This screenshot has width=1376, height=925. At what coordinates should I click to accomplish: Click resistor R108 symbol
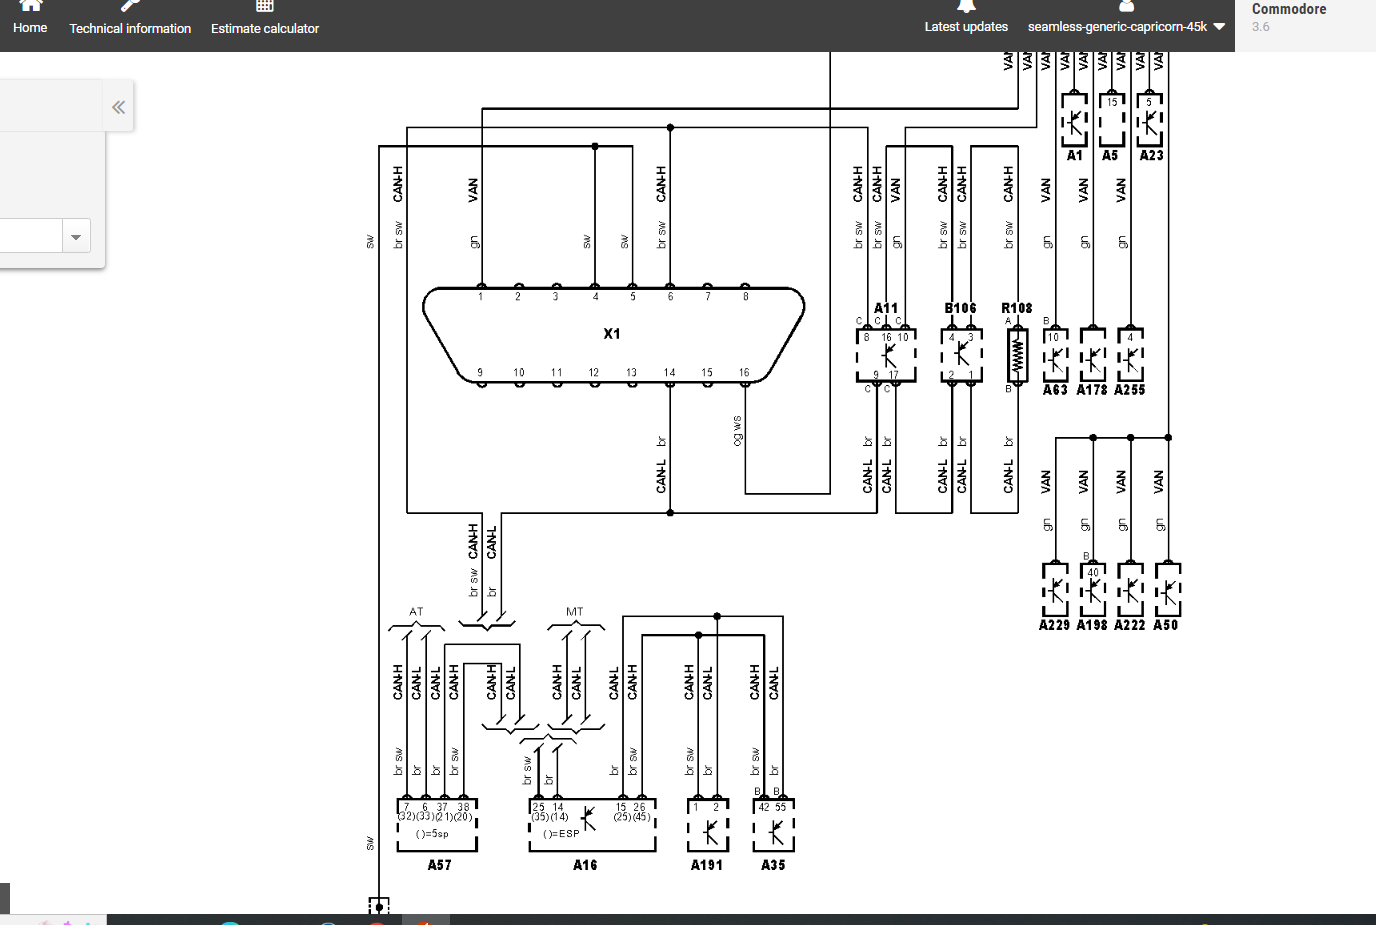[1017, 355]
